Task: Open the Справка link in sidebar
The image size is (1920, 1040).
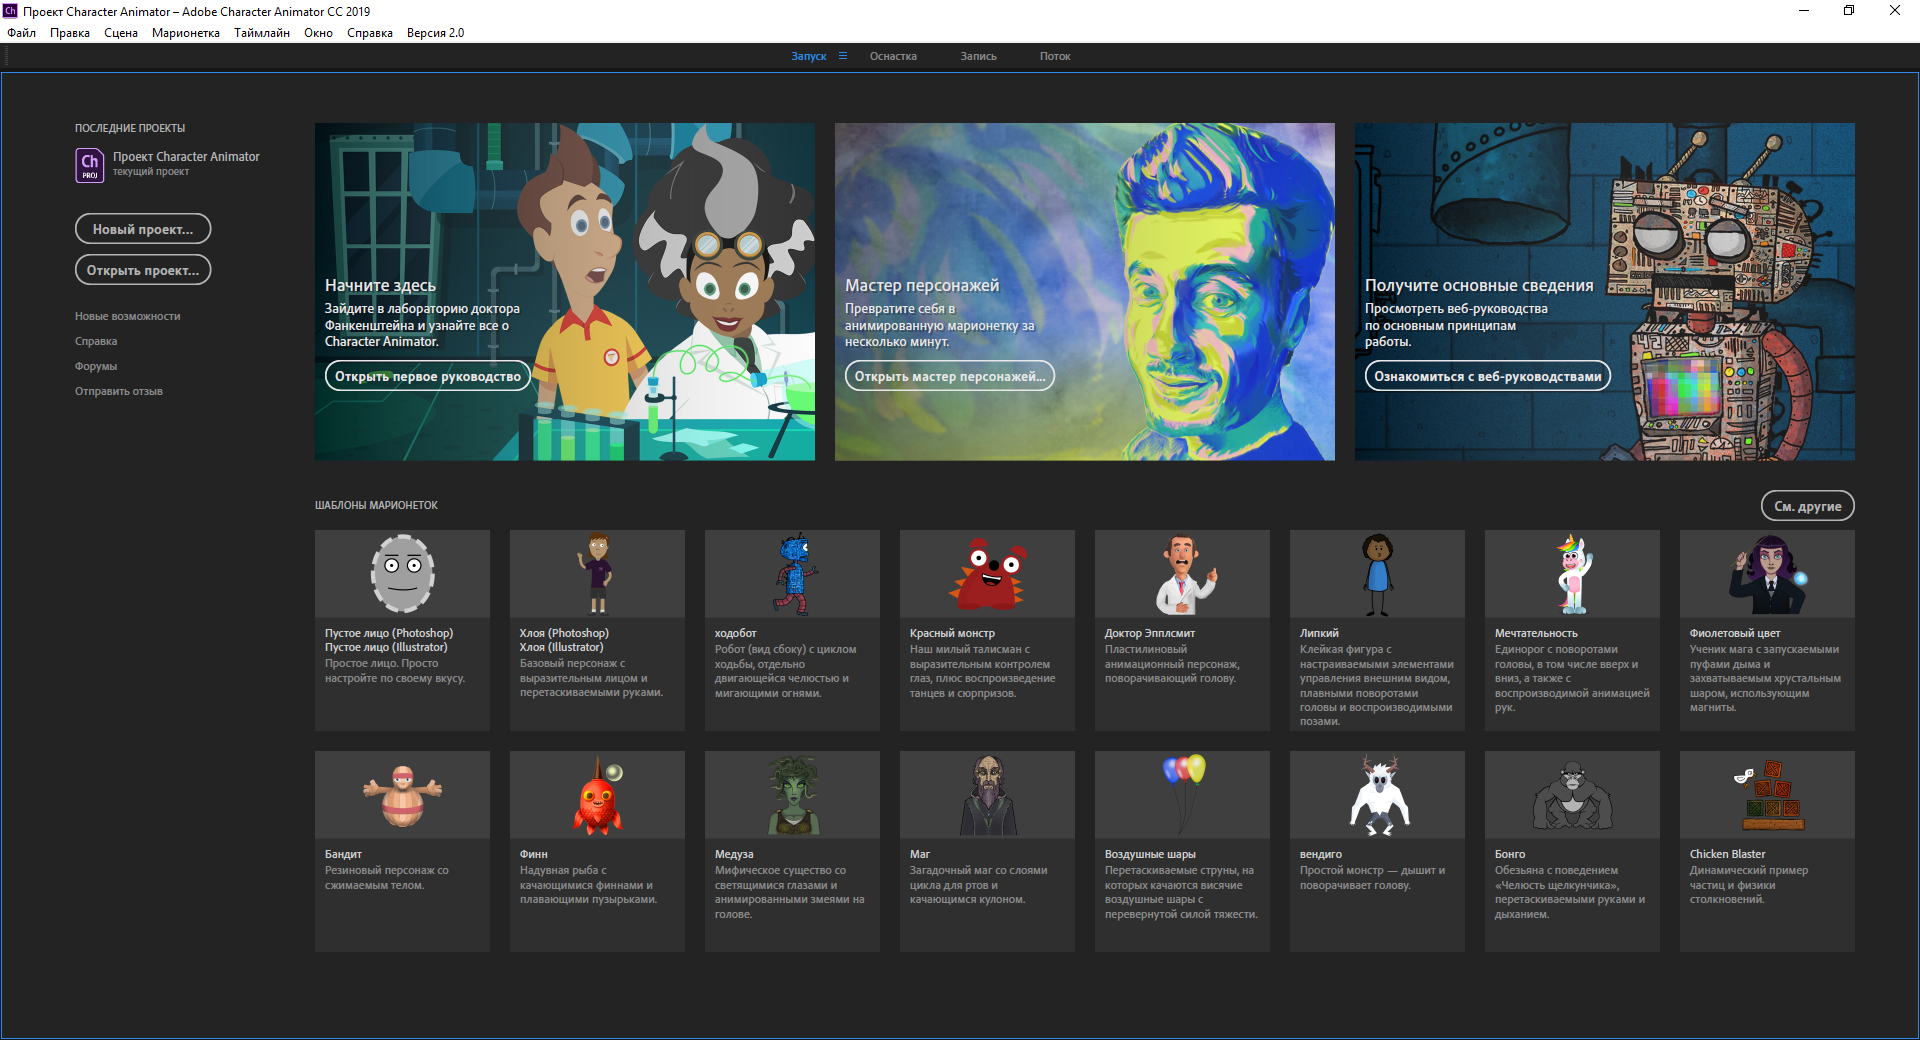Action: tap(96, 341)
